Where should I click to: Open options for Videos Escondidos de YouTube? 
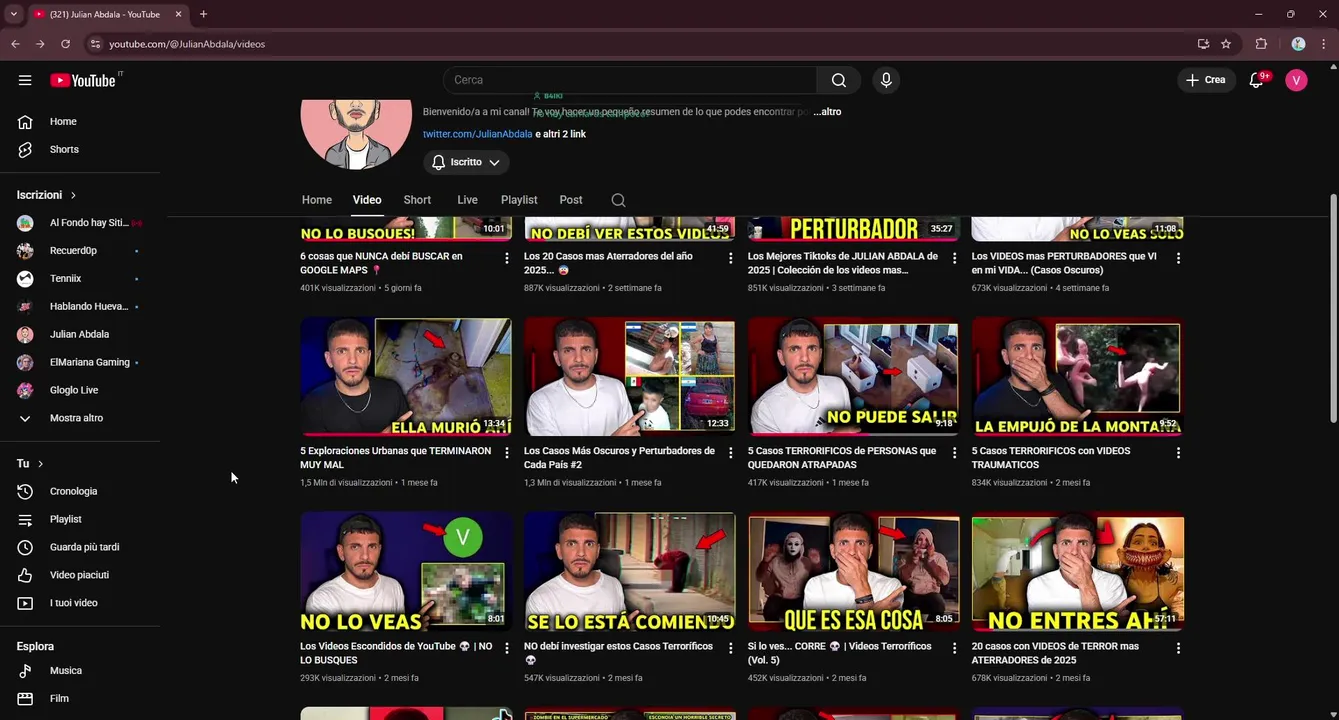pos(507,648)
